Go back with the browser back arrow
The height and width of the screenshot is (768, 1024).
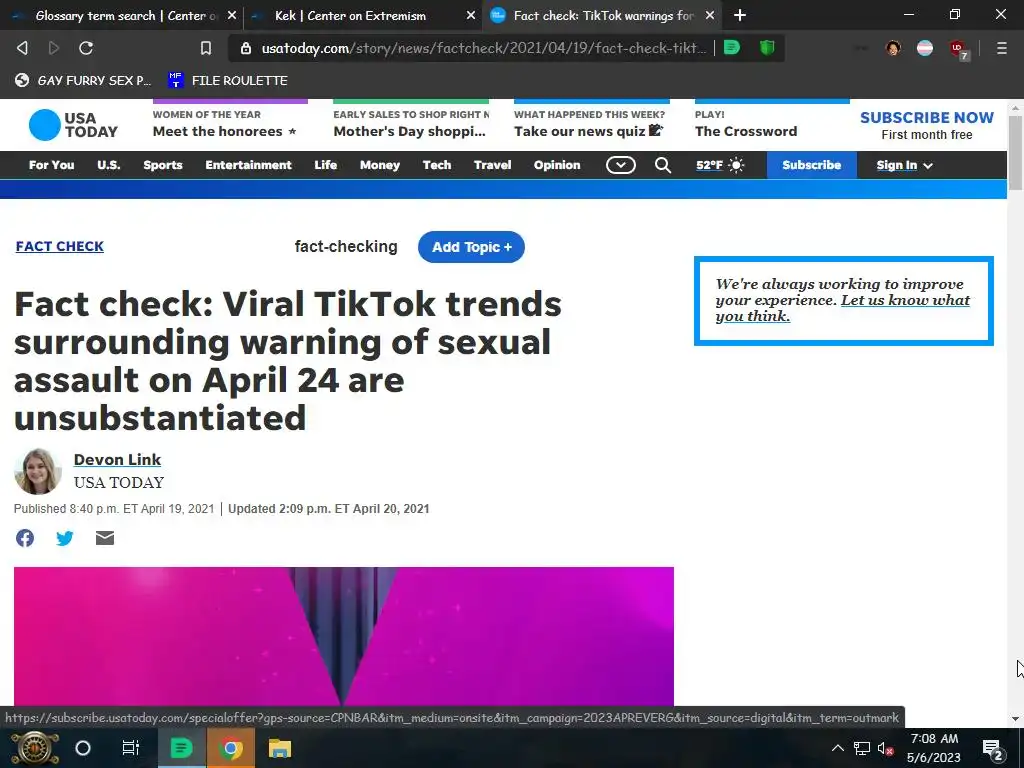[22, 48]
